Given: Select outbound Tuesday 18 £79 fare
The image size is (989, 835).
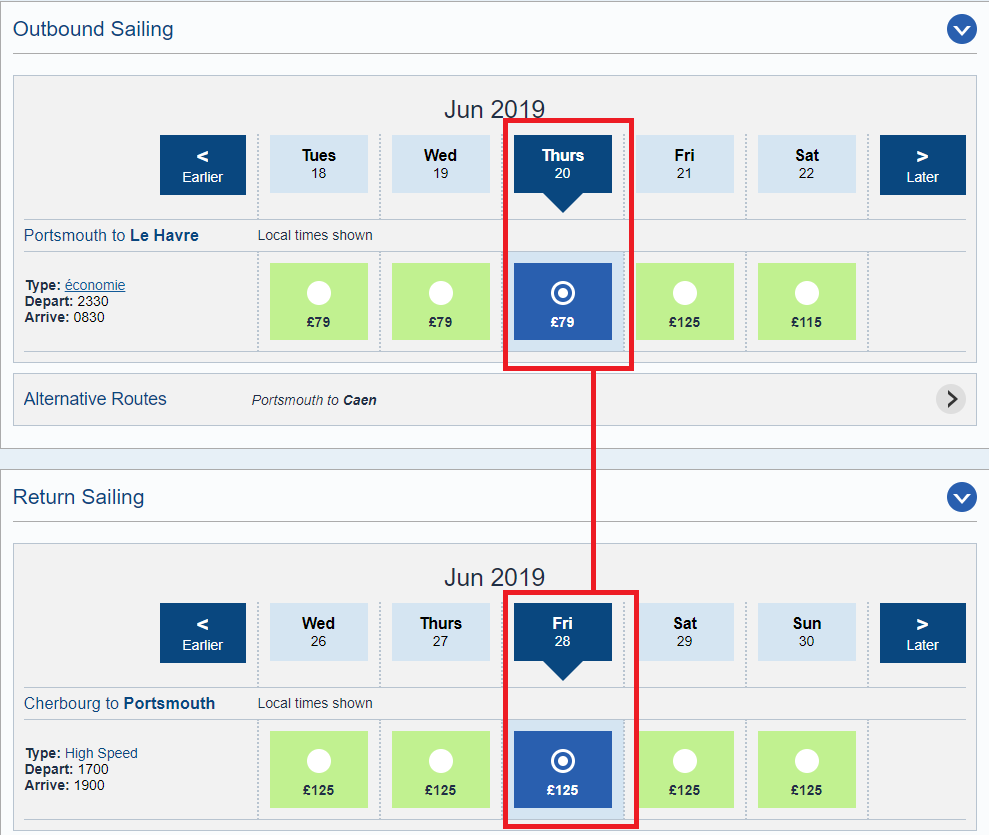Looking at the screenshot, I should pos(319,301).
